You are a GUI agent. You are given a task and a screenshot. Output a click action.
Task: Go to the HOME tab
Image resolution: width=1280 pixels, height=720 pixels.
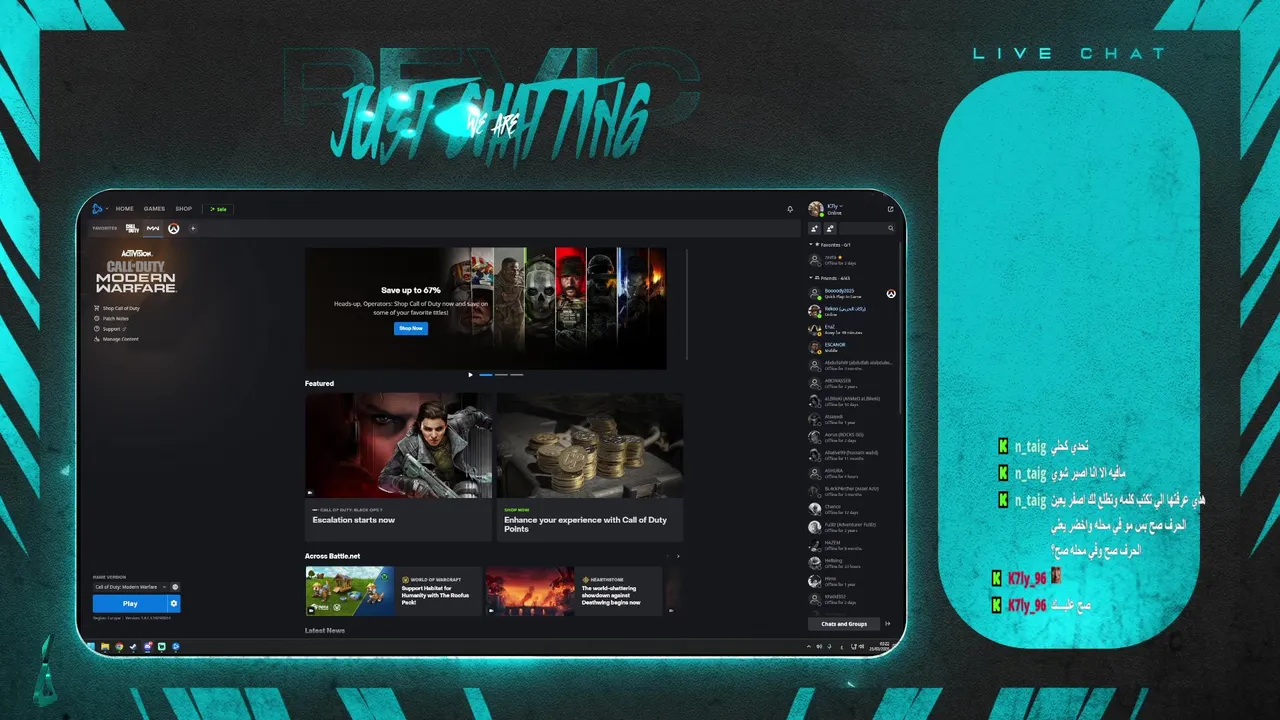click(124, 209)
